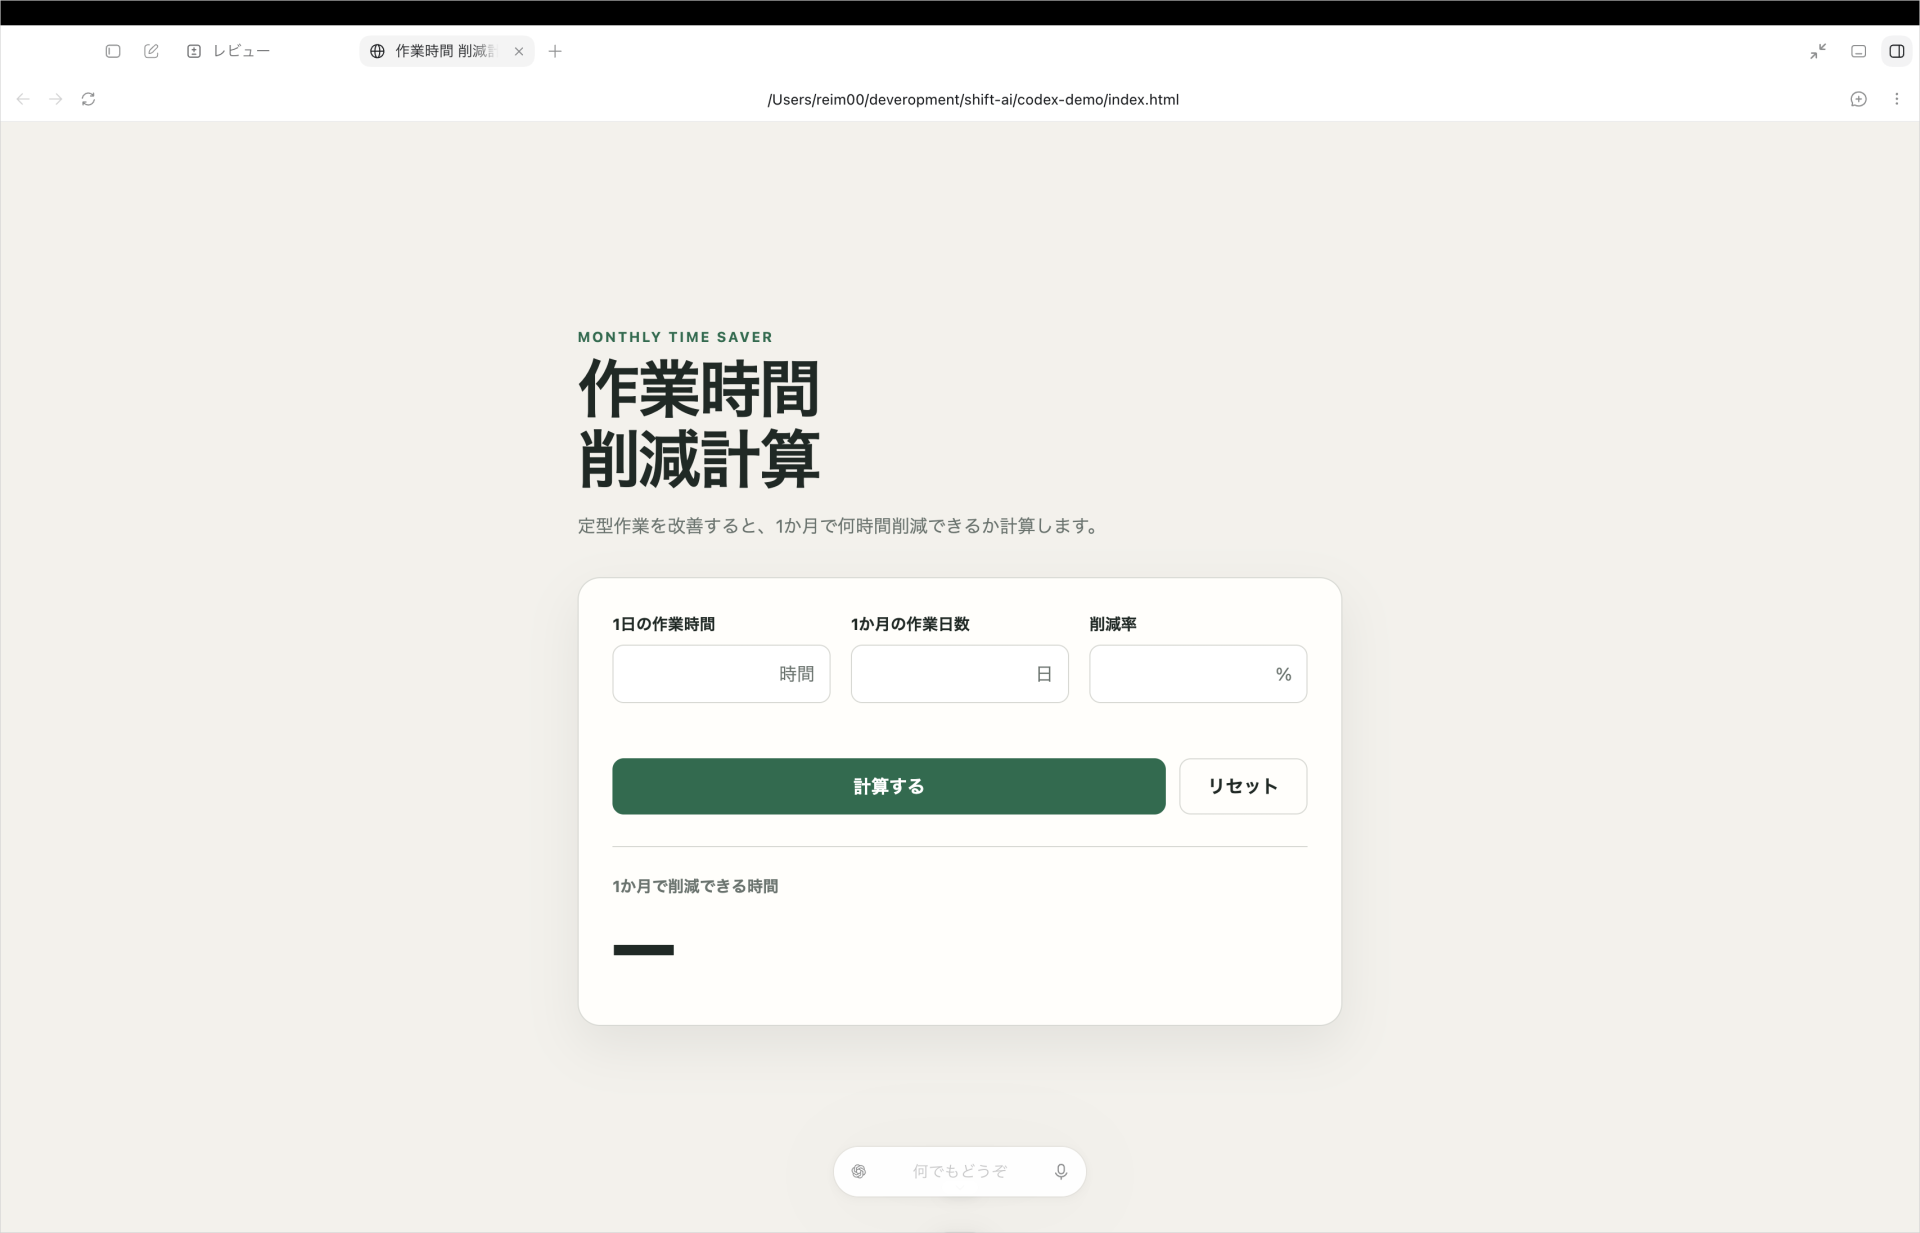The image size is (1920, 1233).
Task: Click the circled plus icon near address bar
Action: pos(1858,99)
